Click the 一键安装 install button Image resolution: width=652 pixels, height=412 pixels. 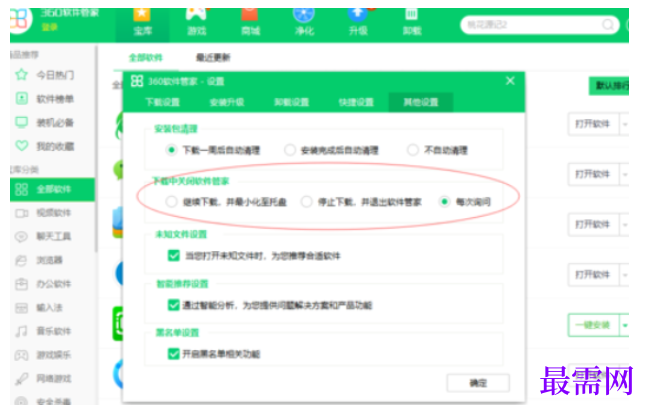click(x=593, y=325)
